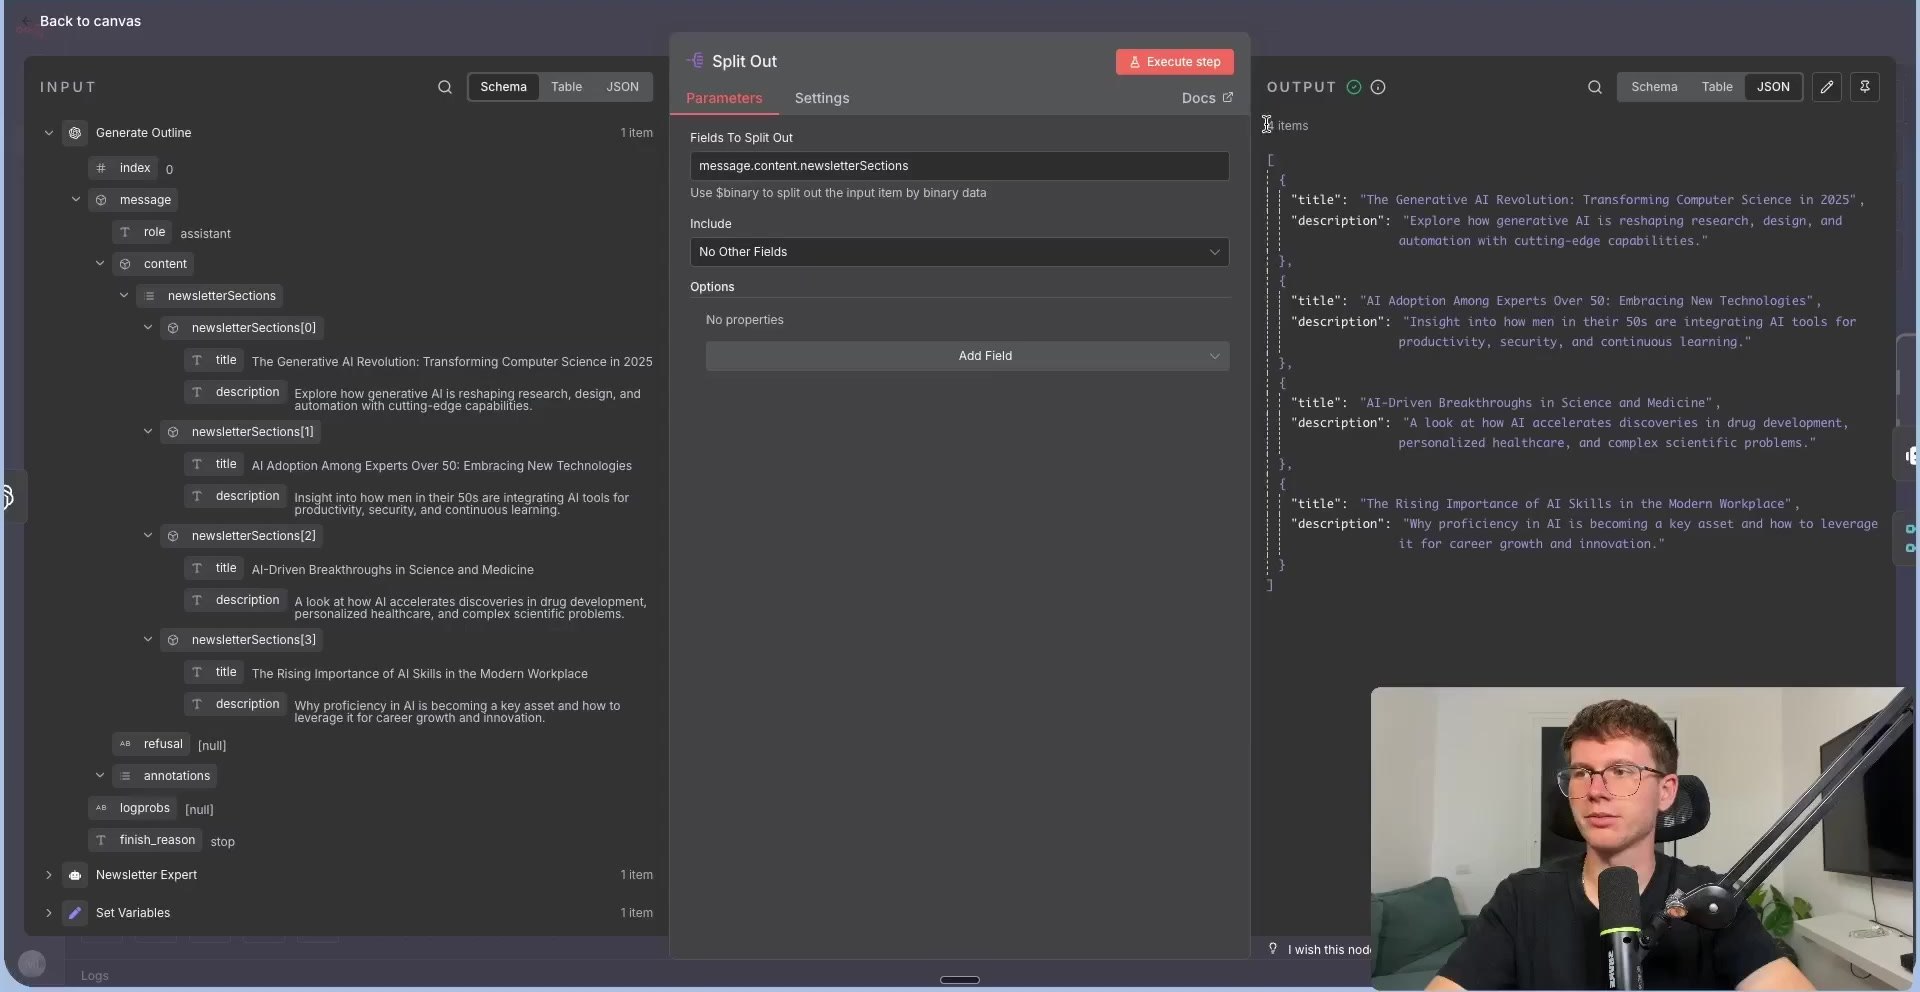Click the finish_reason text type icon
The image size is (1920, 992).
pos(101,840)
